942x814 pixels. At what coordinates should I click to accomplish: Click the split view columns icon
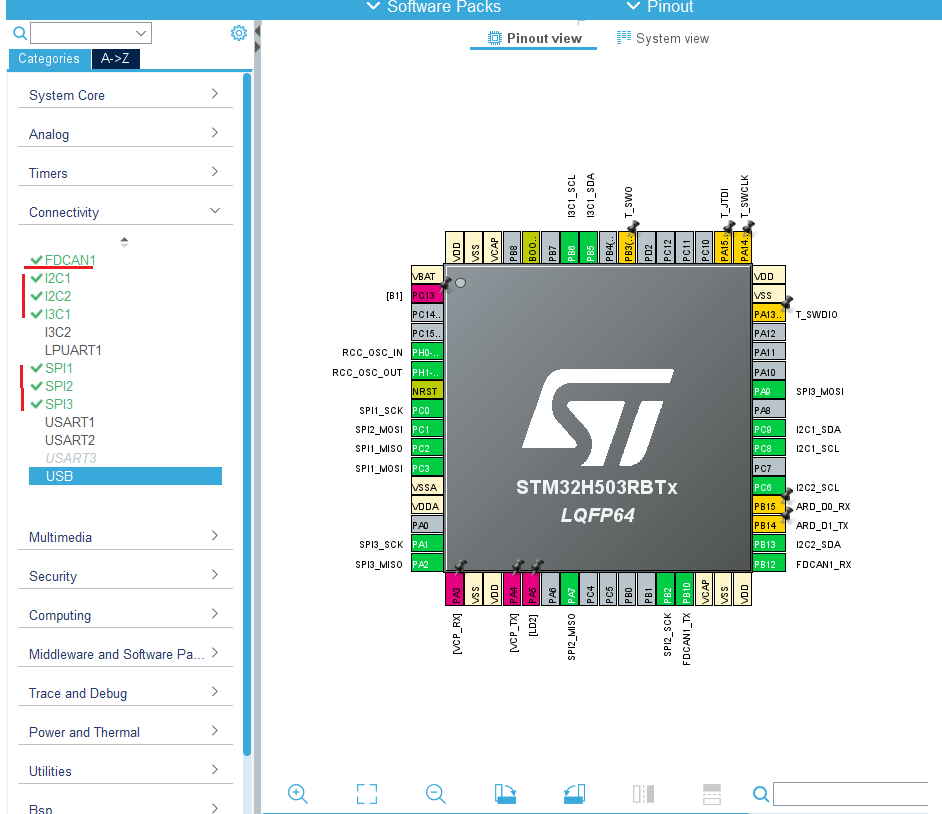point(643,794)
